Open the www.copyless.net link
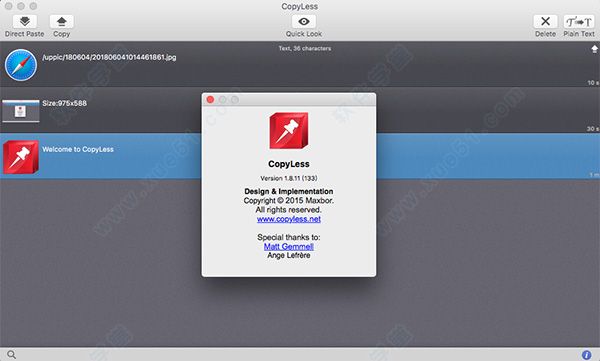Screen dimensions: 600x361 pos(289,219)
